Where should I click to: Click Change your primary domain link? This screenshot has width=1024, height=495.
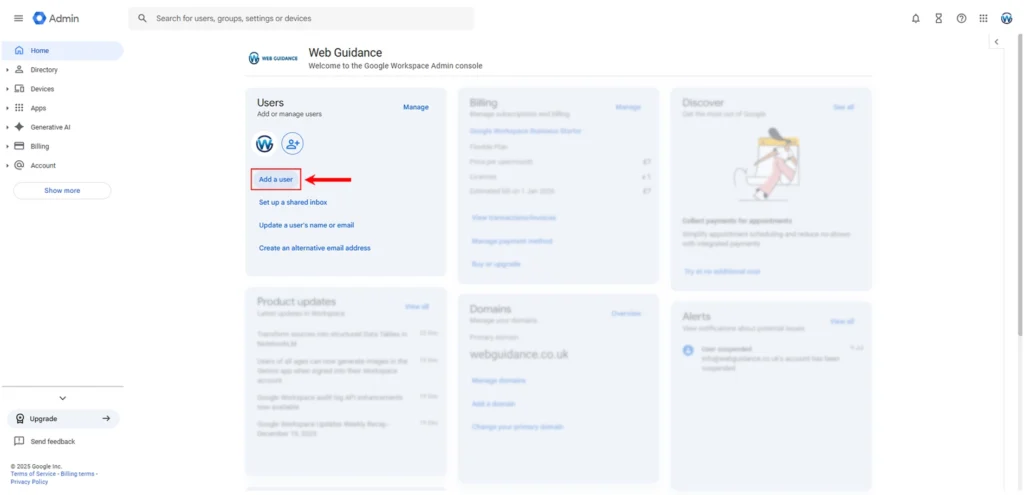tap(517, 427)
